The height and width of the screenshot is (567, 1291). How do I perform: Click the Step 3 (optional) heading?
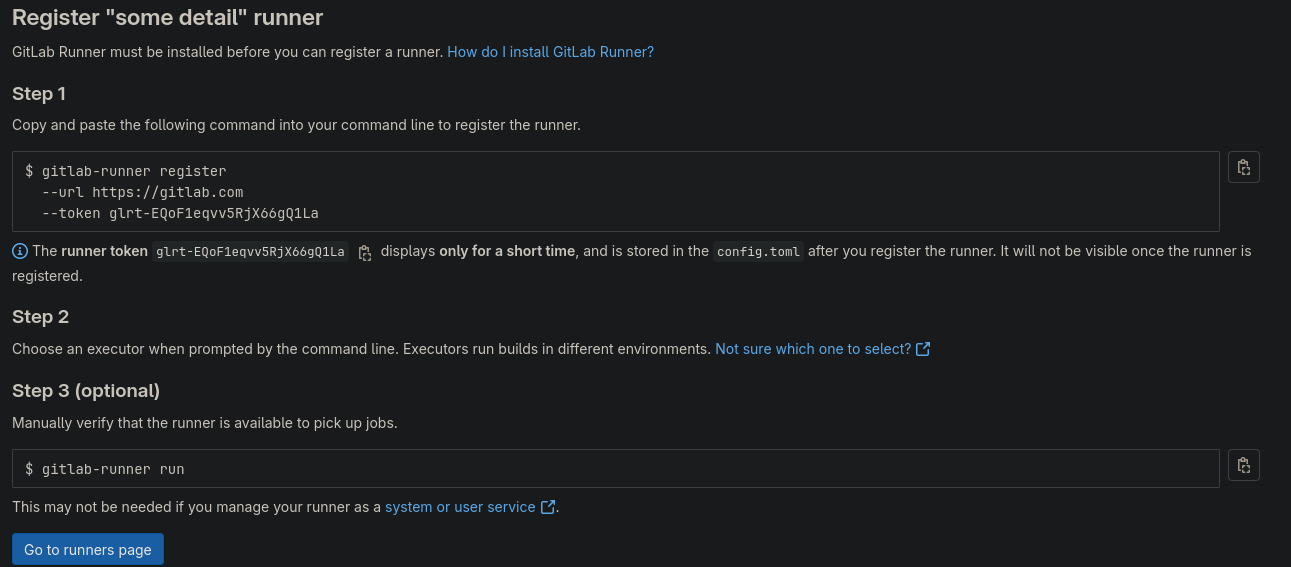86,391
